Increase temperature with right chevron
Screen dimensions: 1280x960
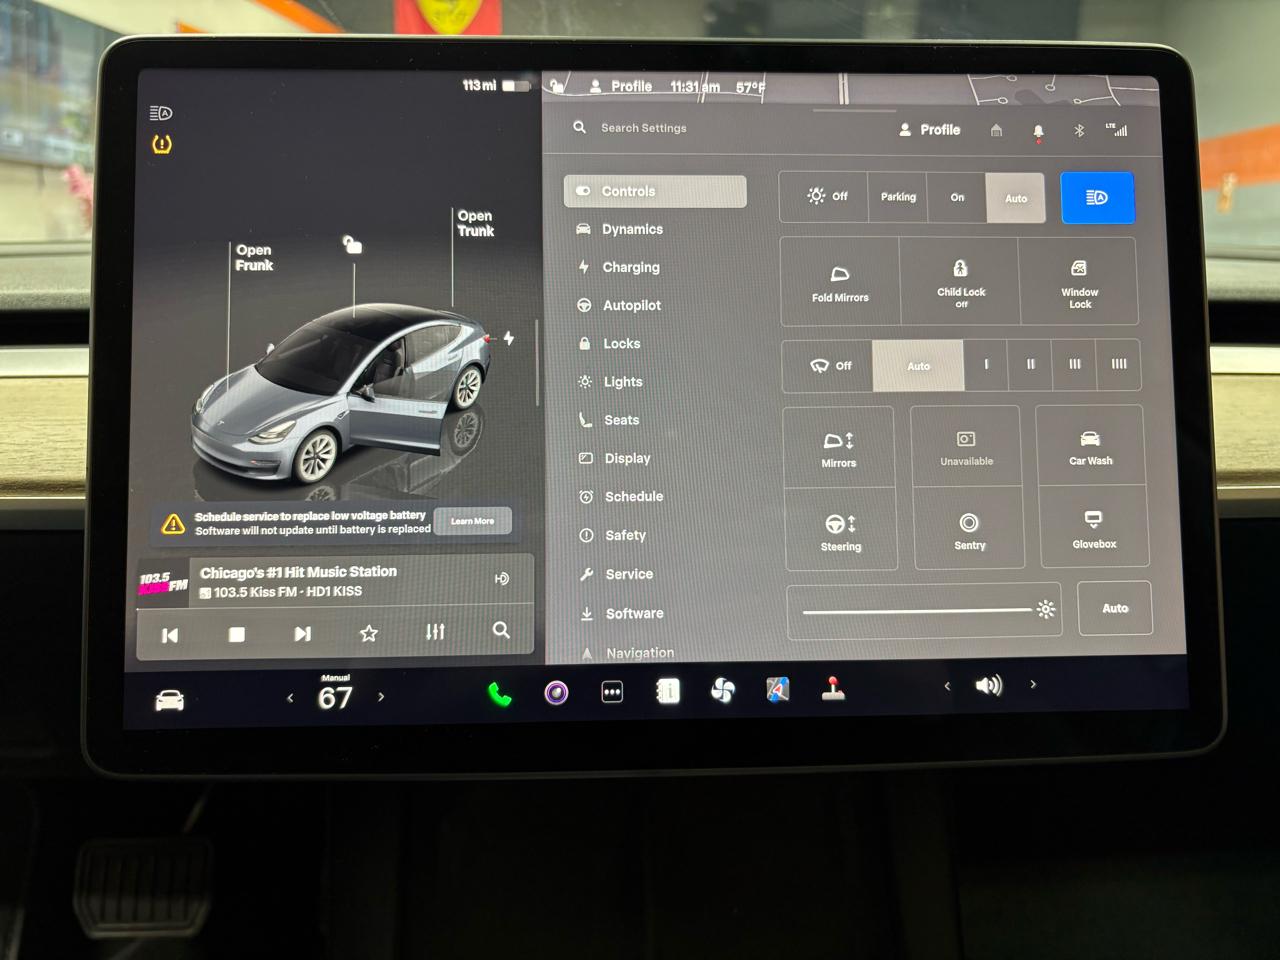pyautogui.click(x=381, y=697)
